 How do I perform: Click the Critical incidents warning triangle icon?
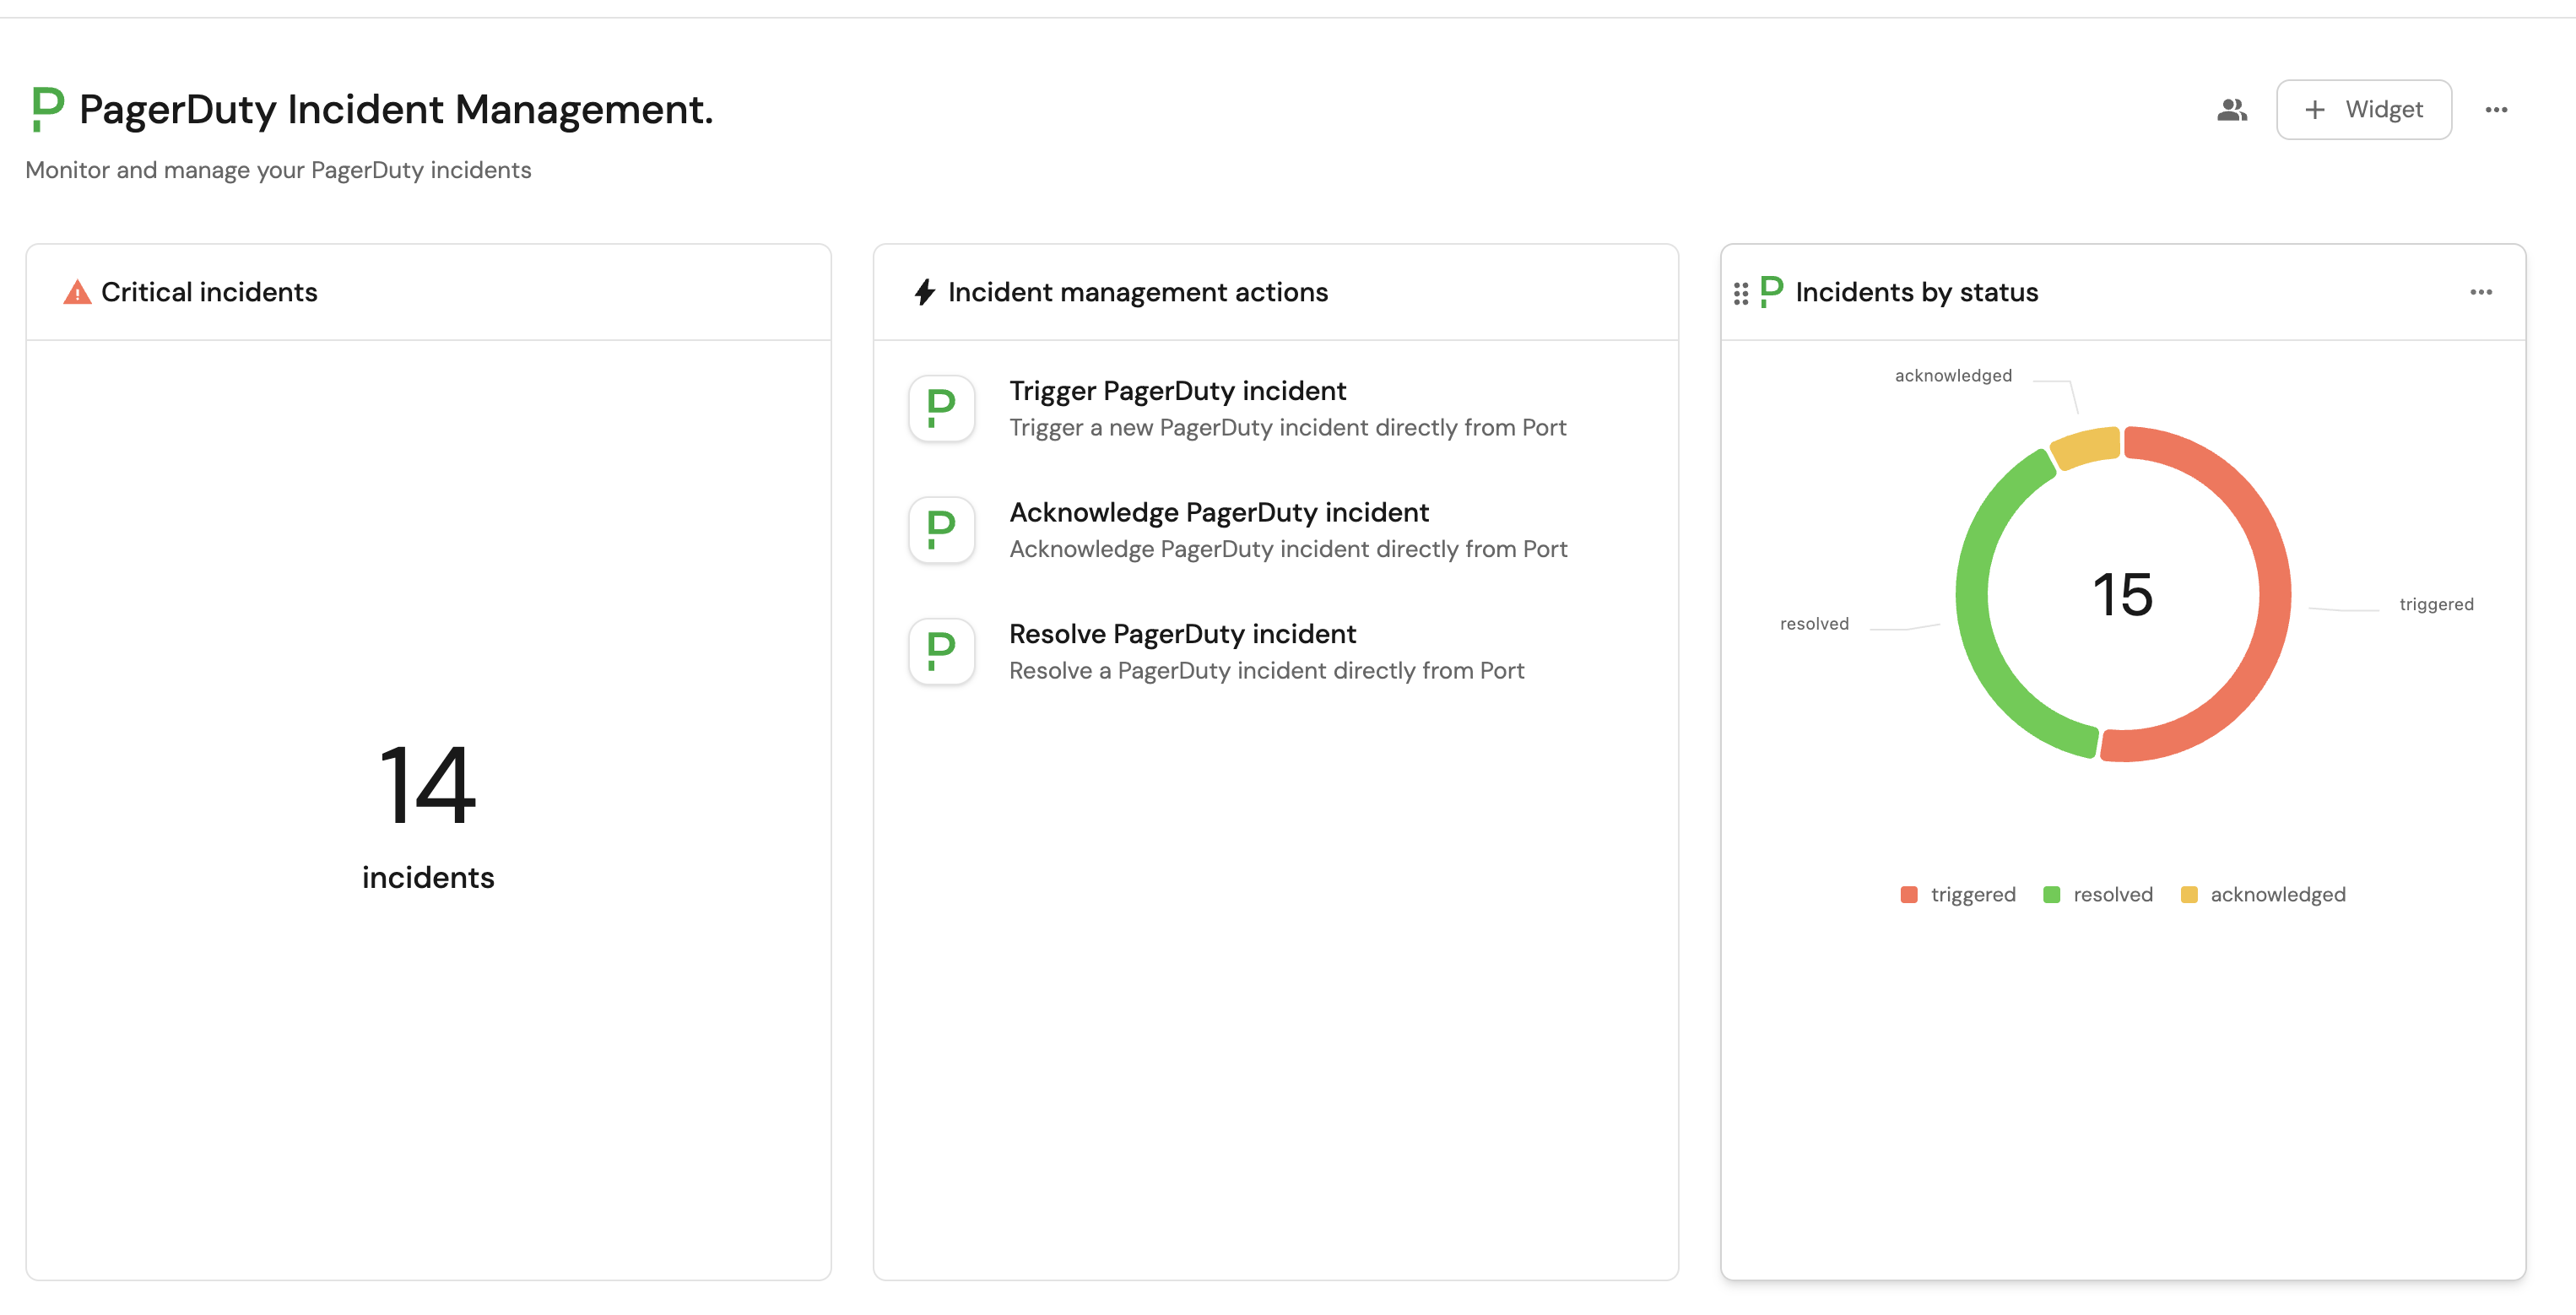(77, 292)
